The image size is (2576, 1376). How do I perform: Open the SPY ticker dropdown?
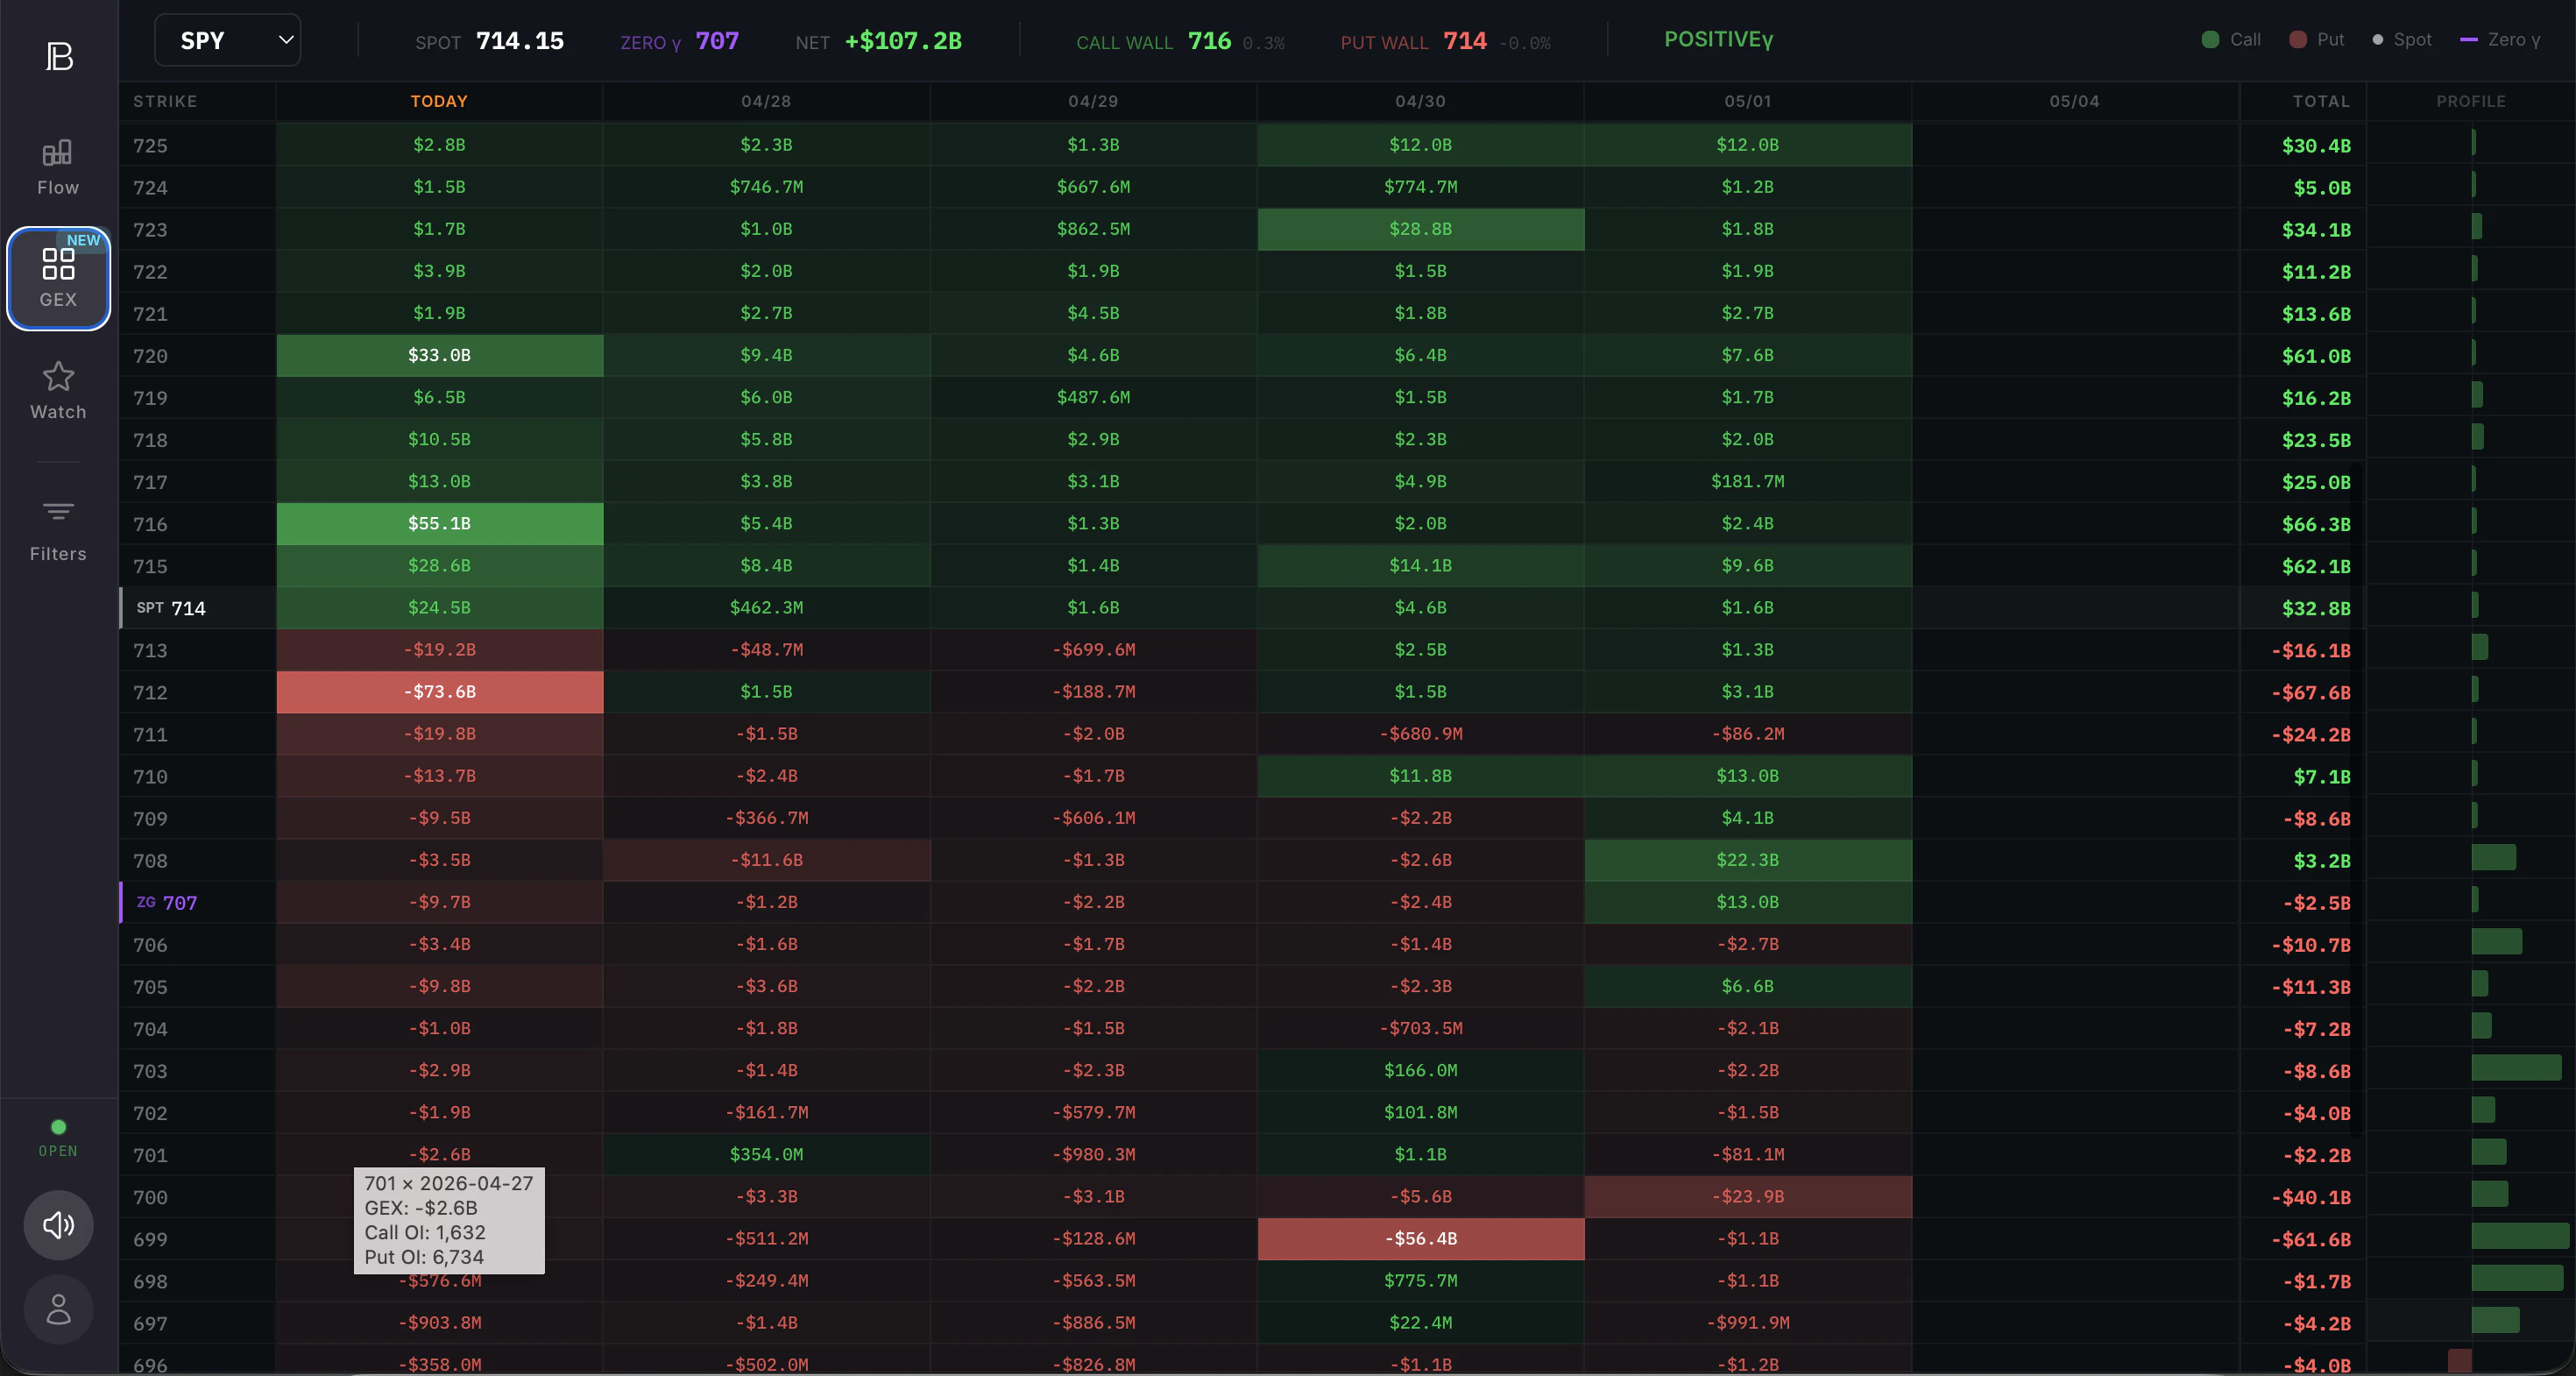tap(228, 40)
